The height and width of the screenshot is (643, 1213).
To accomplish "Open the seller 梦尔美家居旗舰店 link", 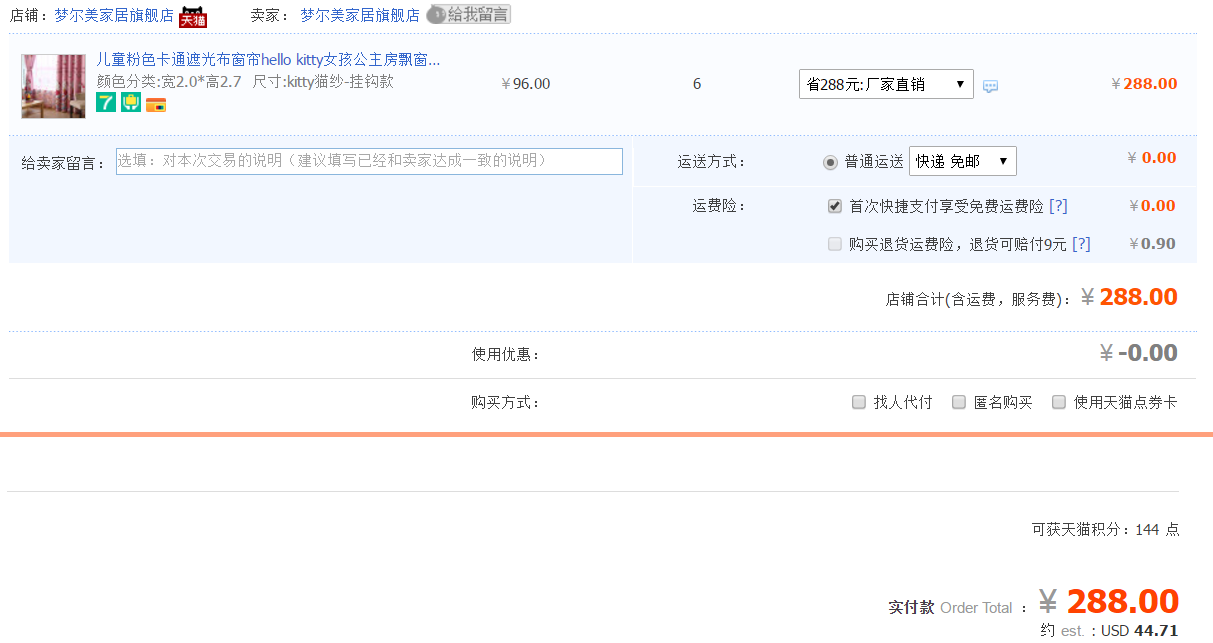I will [x=360, y=16].
